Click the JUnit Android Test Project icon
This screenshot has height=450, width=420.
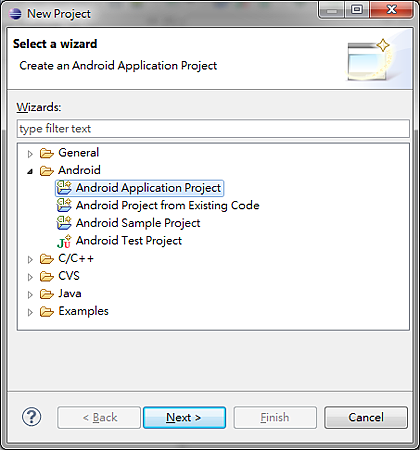point(64,241)
